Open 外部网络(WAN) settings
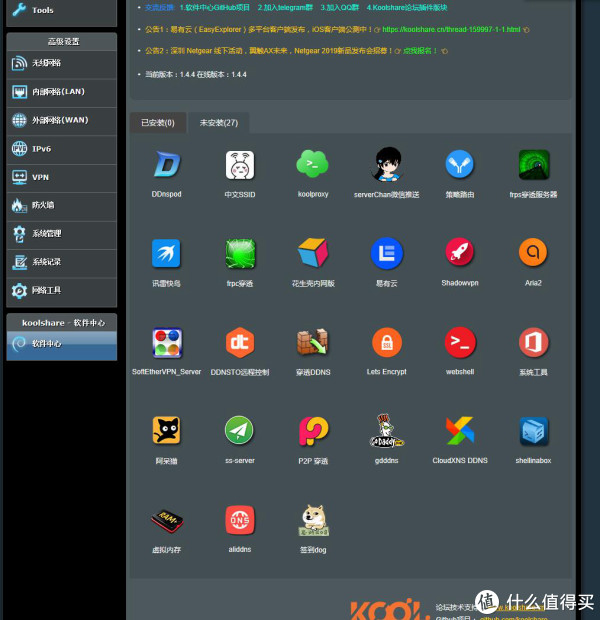Viewport: 600px width, 620px height. (x=62, y=121)
